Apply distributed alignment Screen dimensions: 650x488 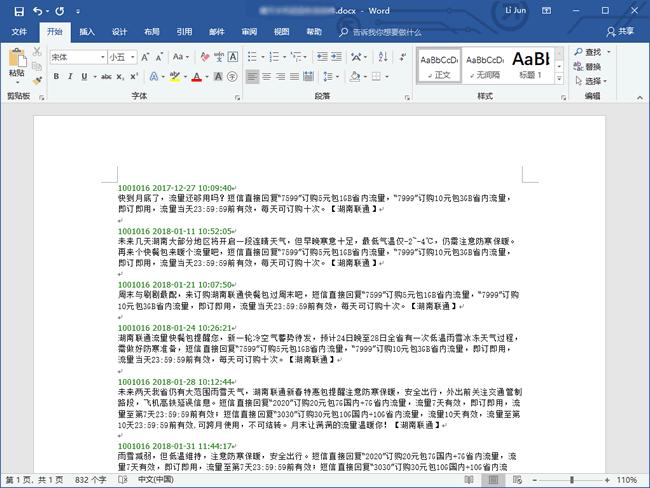tap(308, 77)
